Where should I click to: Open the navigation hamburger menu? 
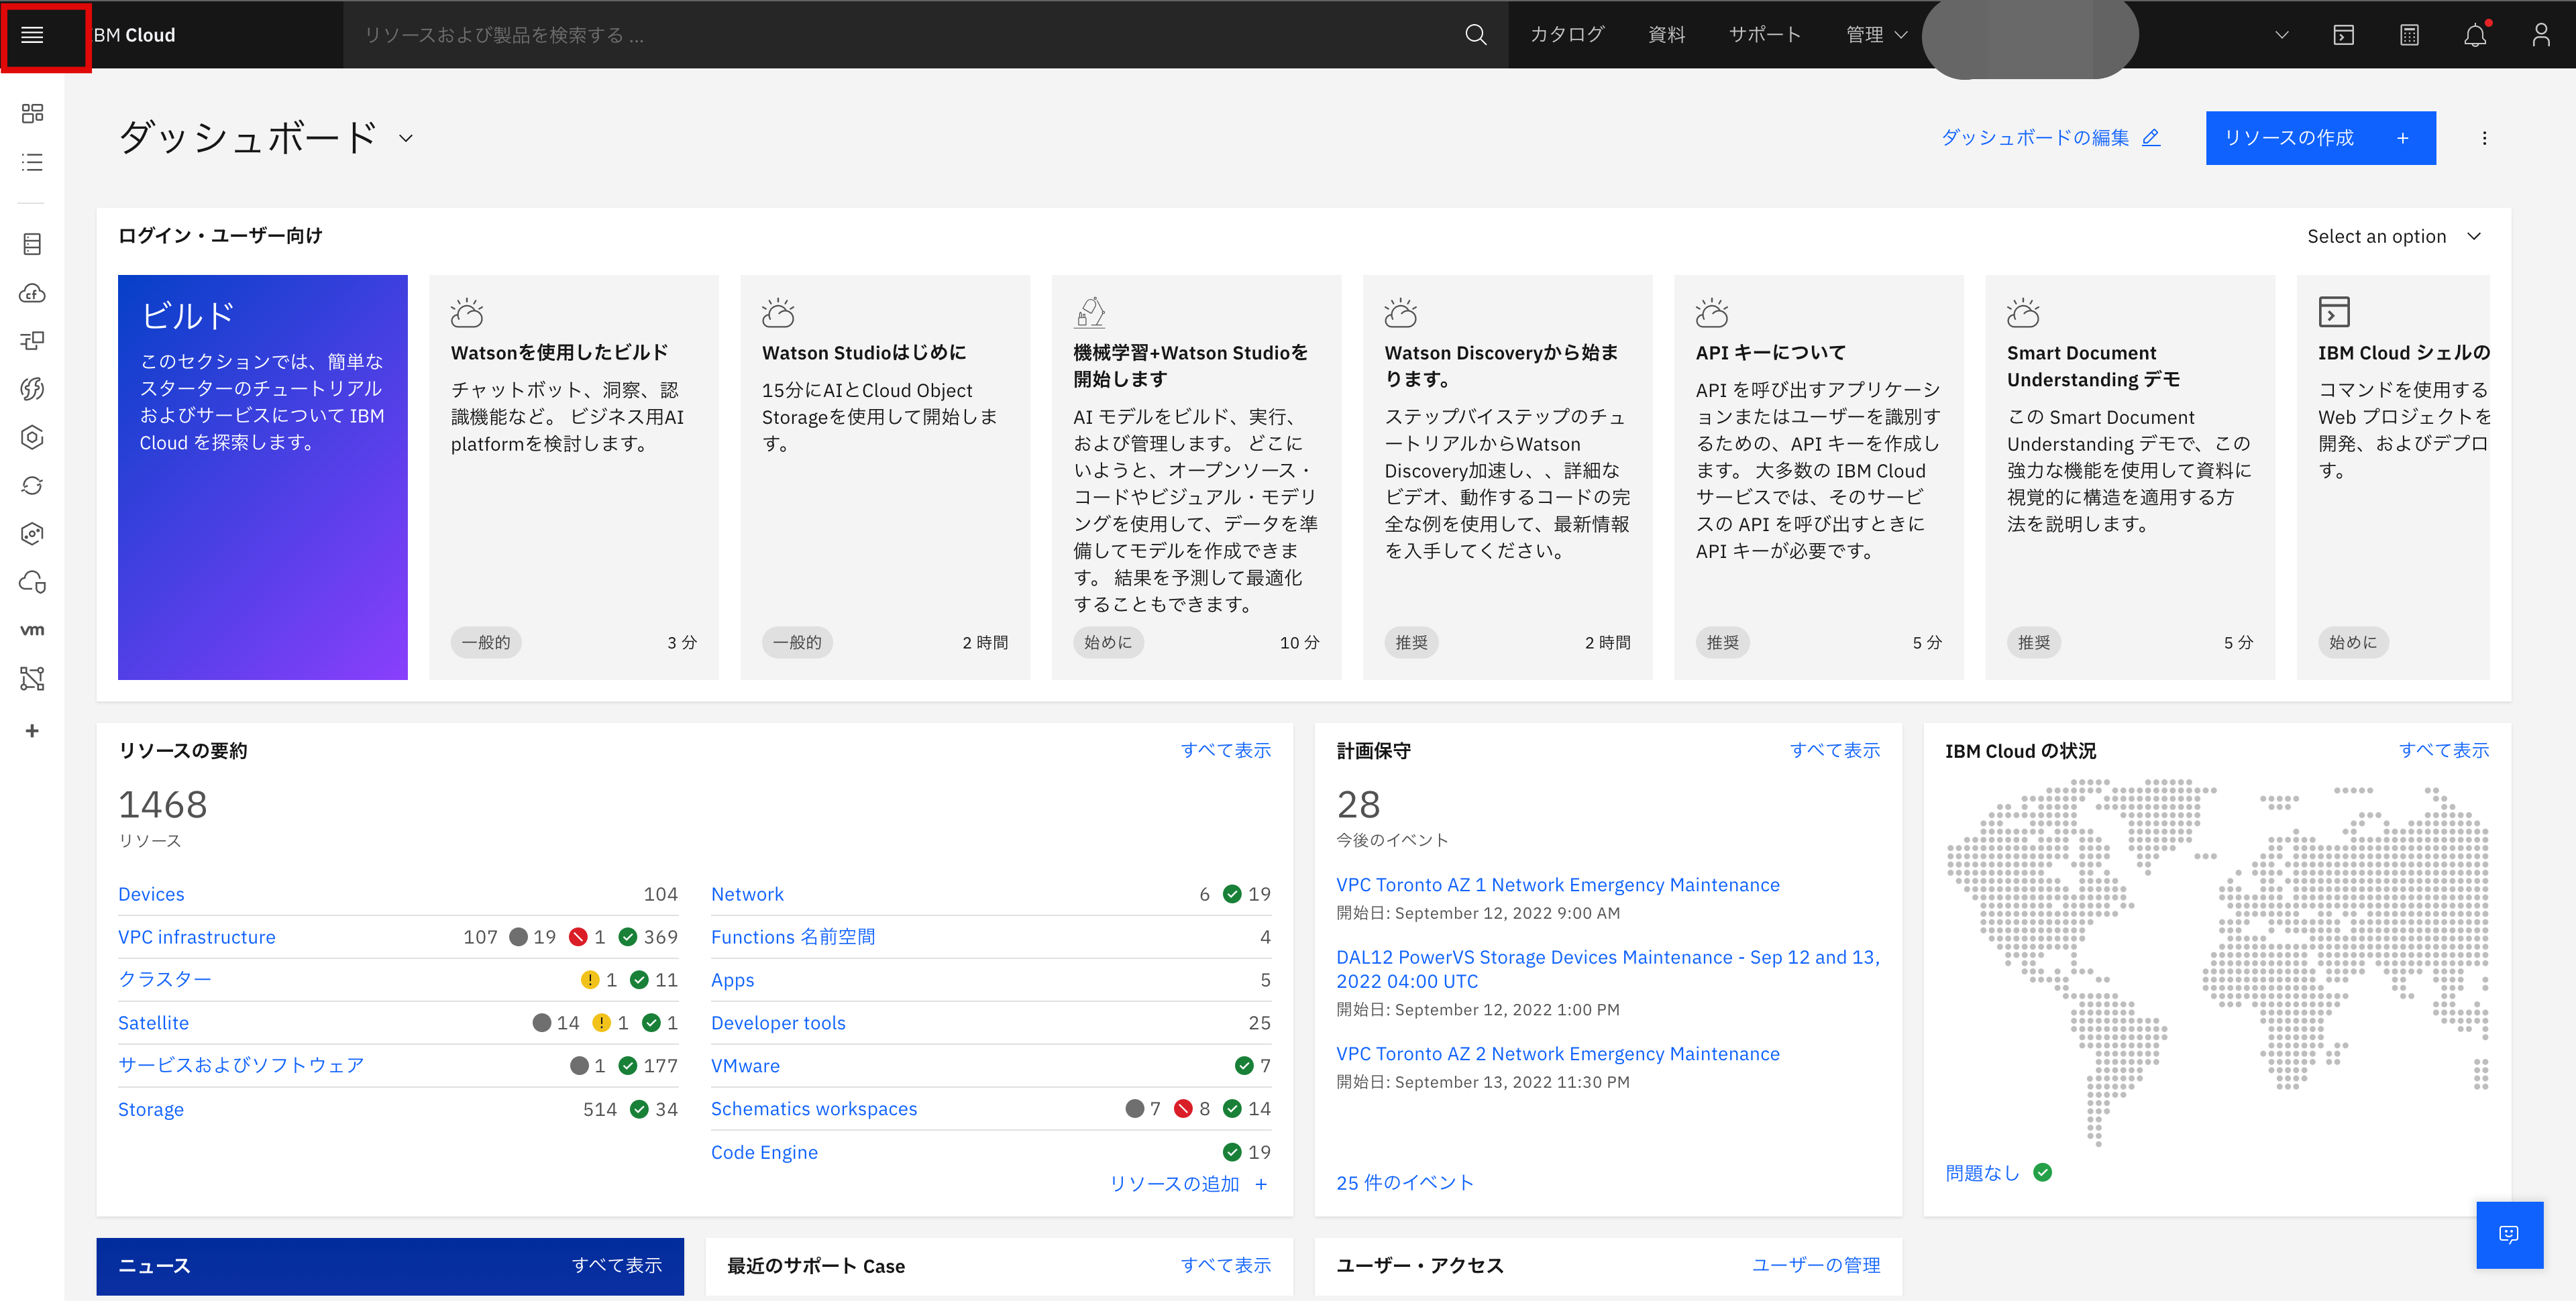pos(32,35)
